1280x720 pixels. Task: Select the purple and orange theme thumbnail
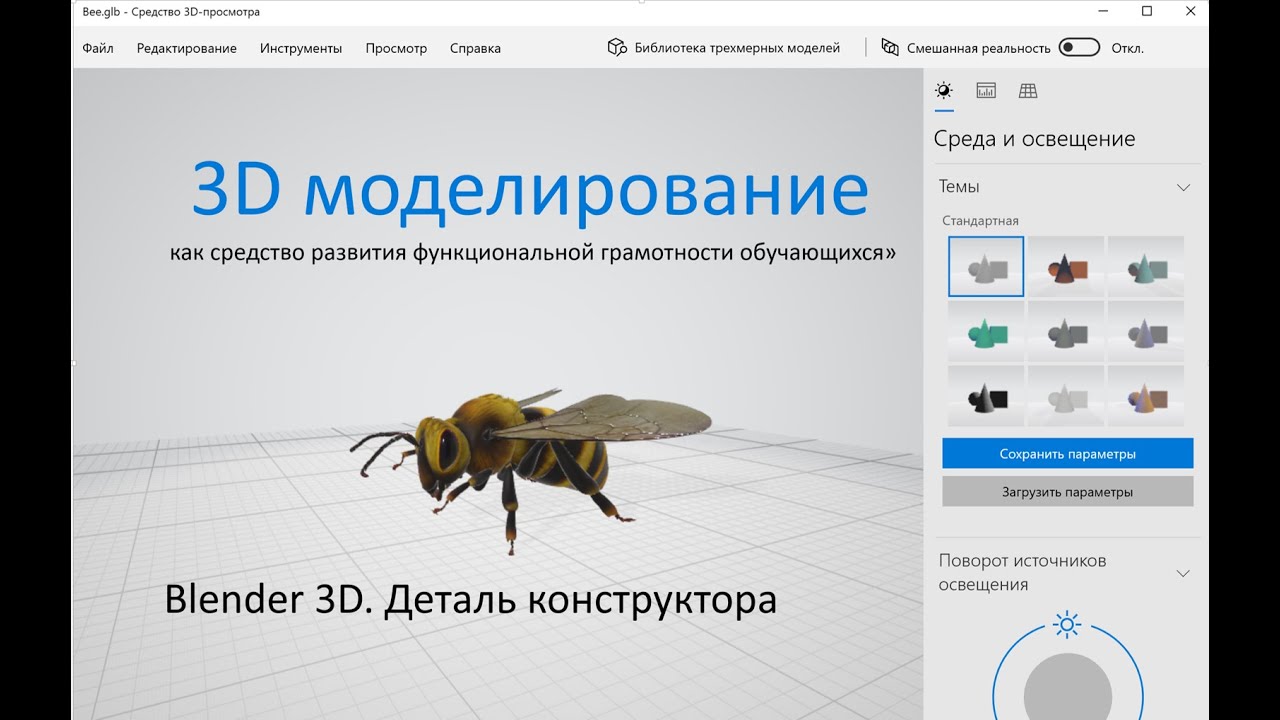[x=1146, y=396]
